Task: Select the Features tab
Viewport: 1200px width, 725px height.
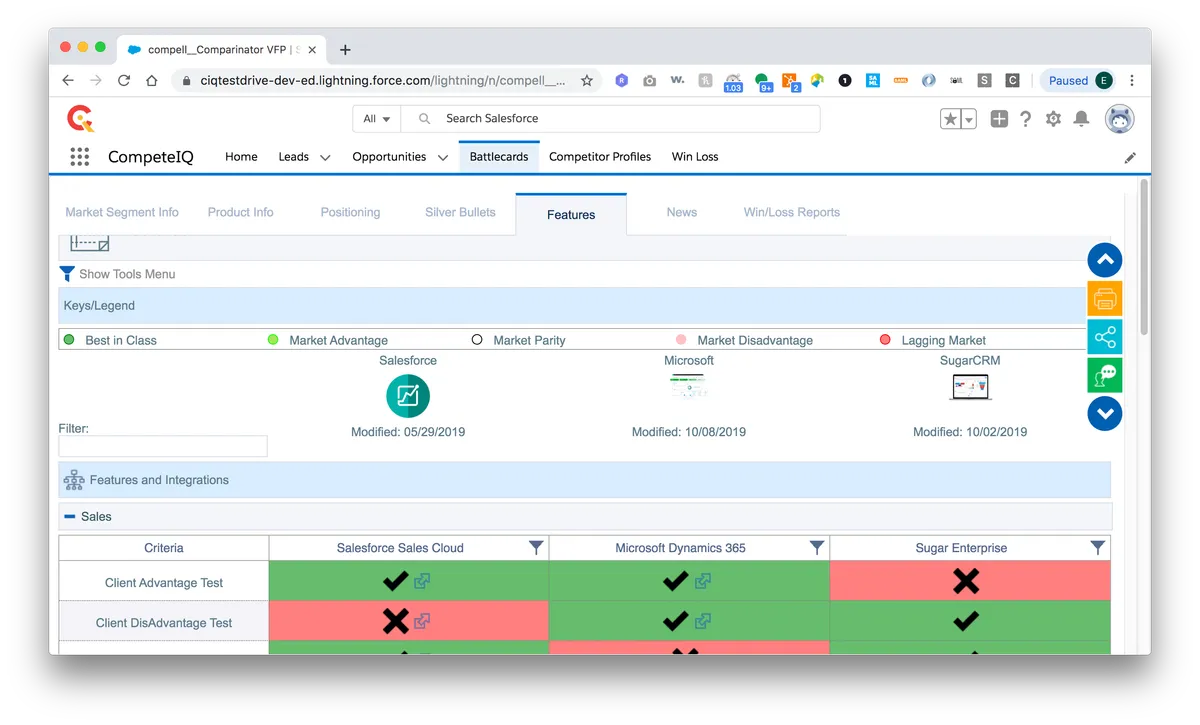Action: click(571, 214)
